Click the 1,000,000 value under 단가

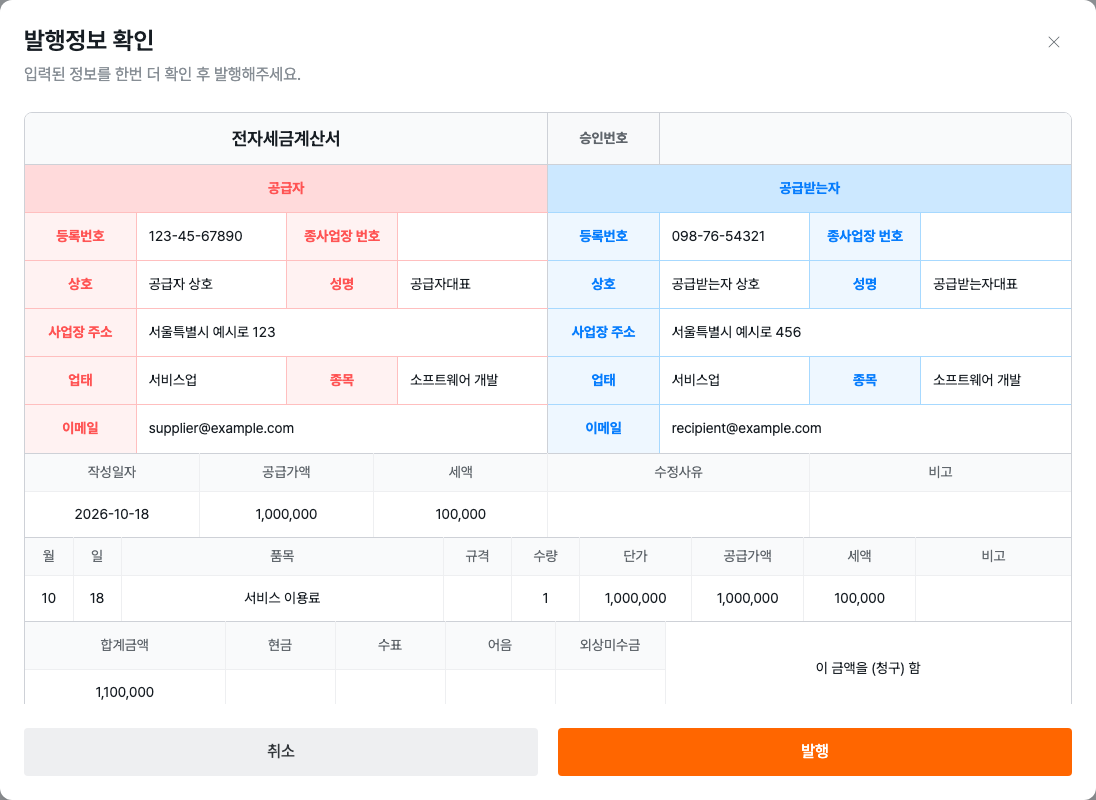[x=635, y=598]
